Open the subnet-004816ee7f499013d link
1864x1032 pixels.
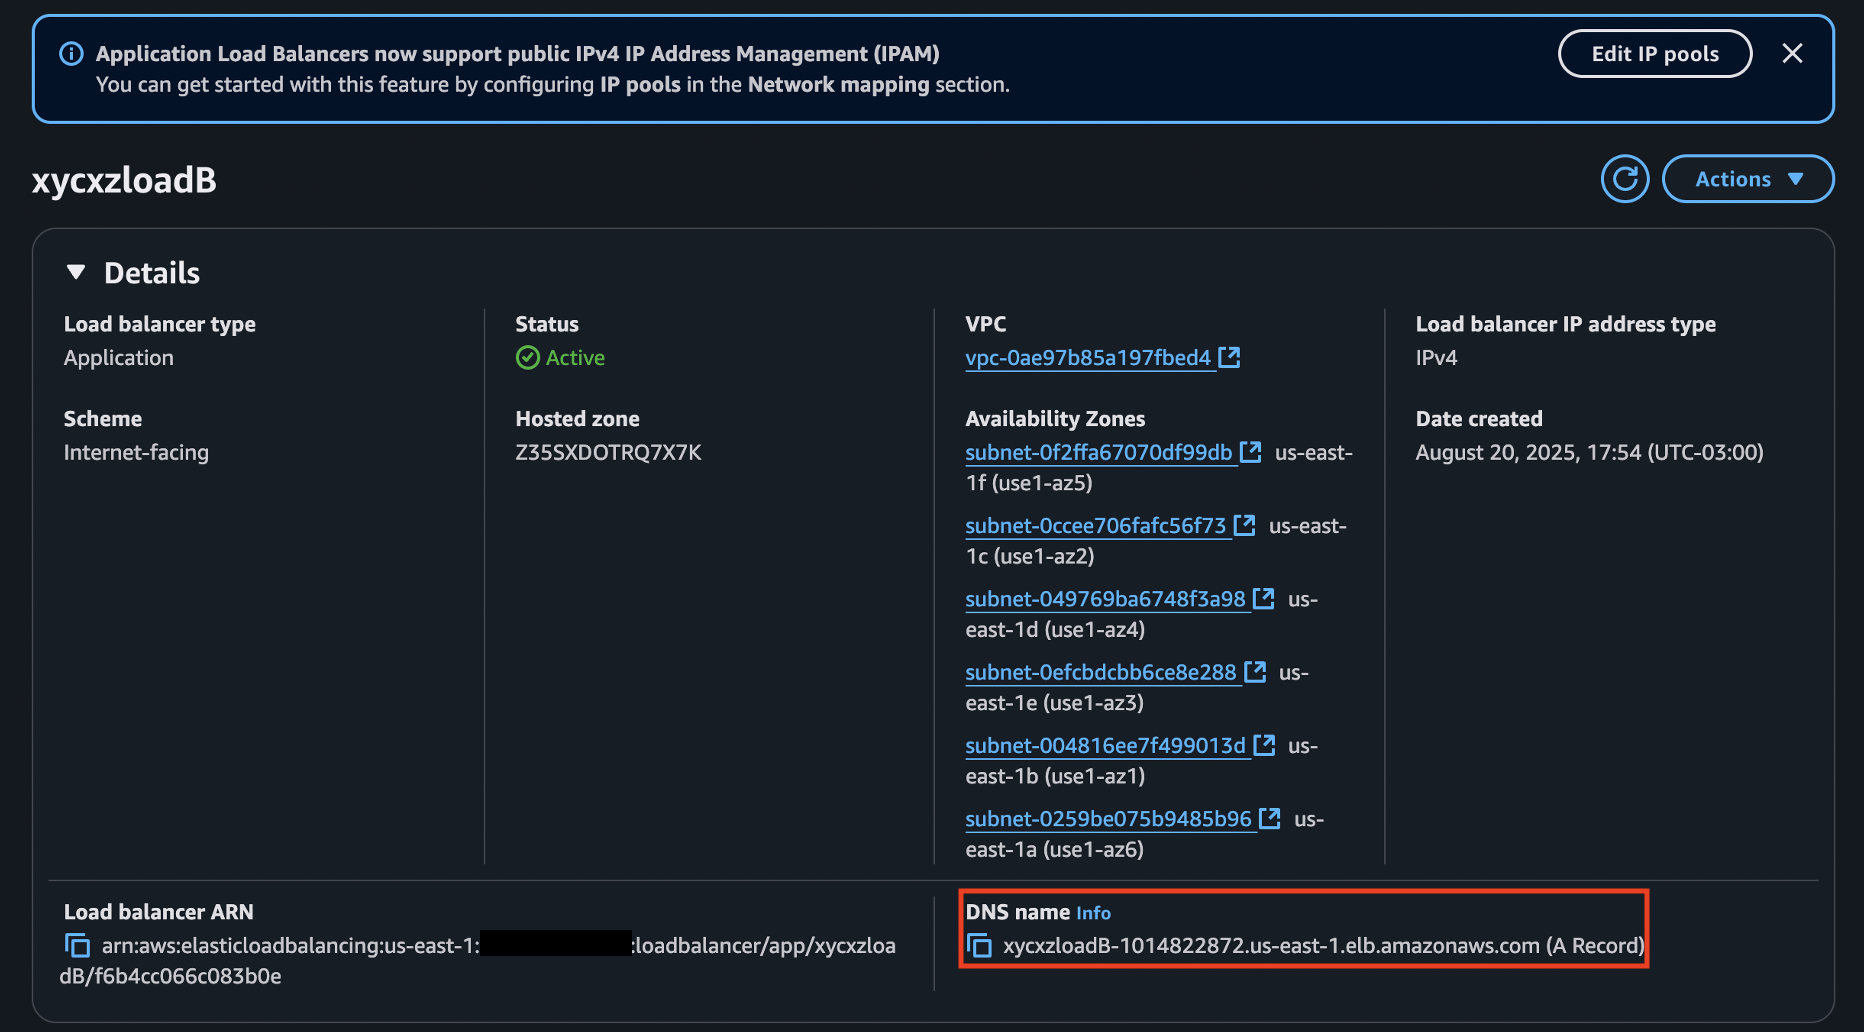coord(1104,745)
